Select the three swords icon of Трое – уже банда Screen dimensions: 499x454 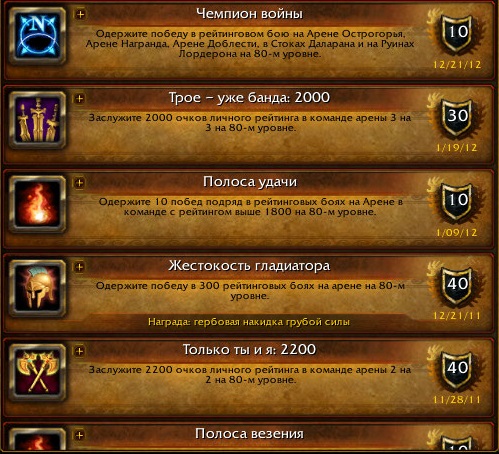[x=37, y=120]
